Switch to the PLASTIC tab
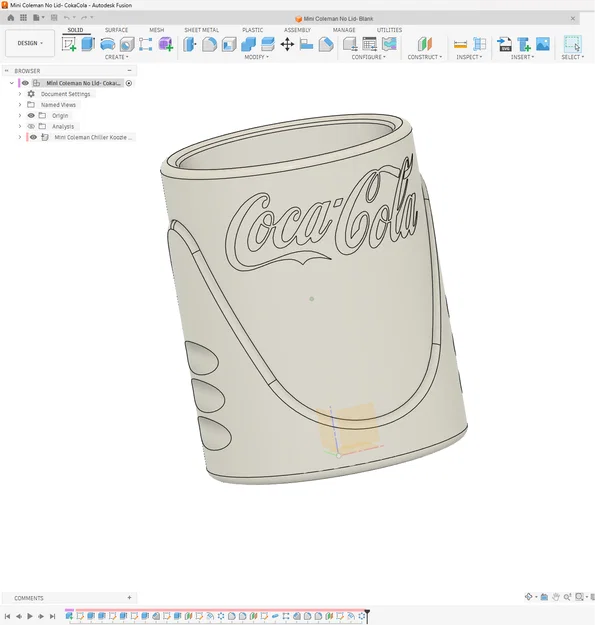 pos(253,30)
